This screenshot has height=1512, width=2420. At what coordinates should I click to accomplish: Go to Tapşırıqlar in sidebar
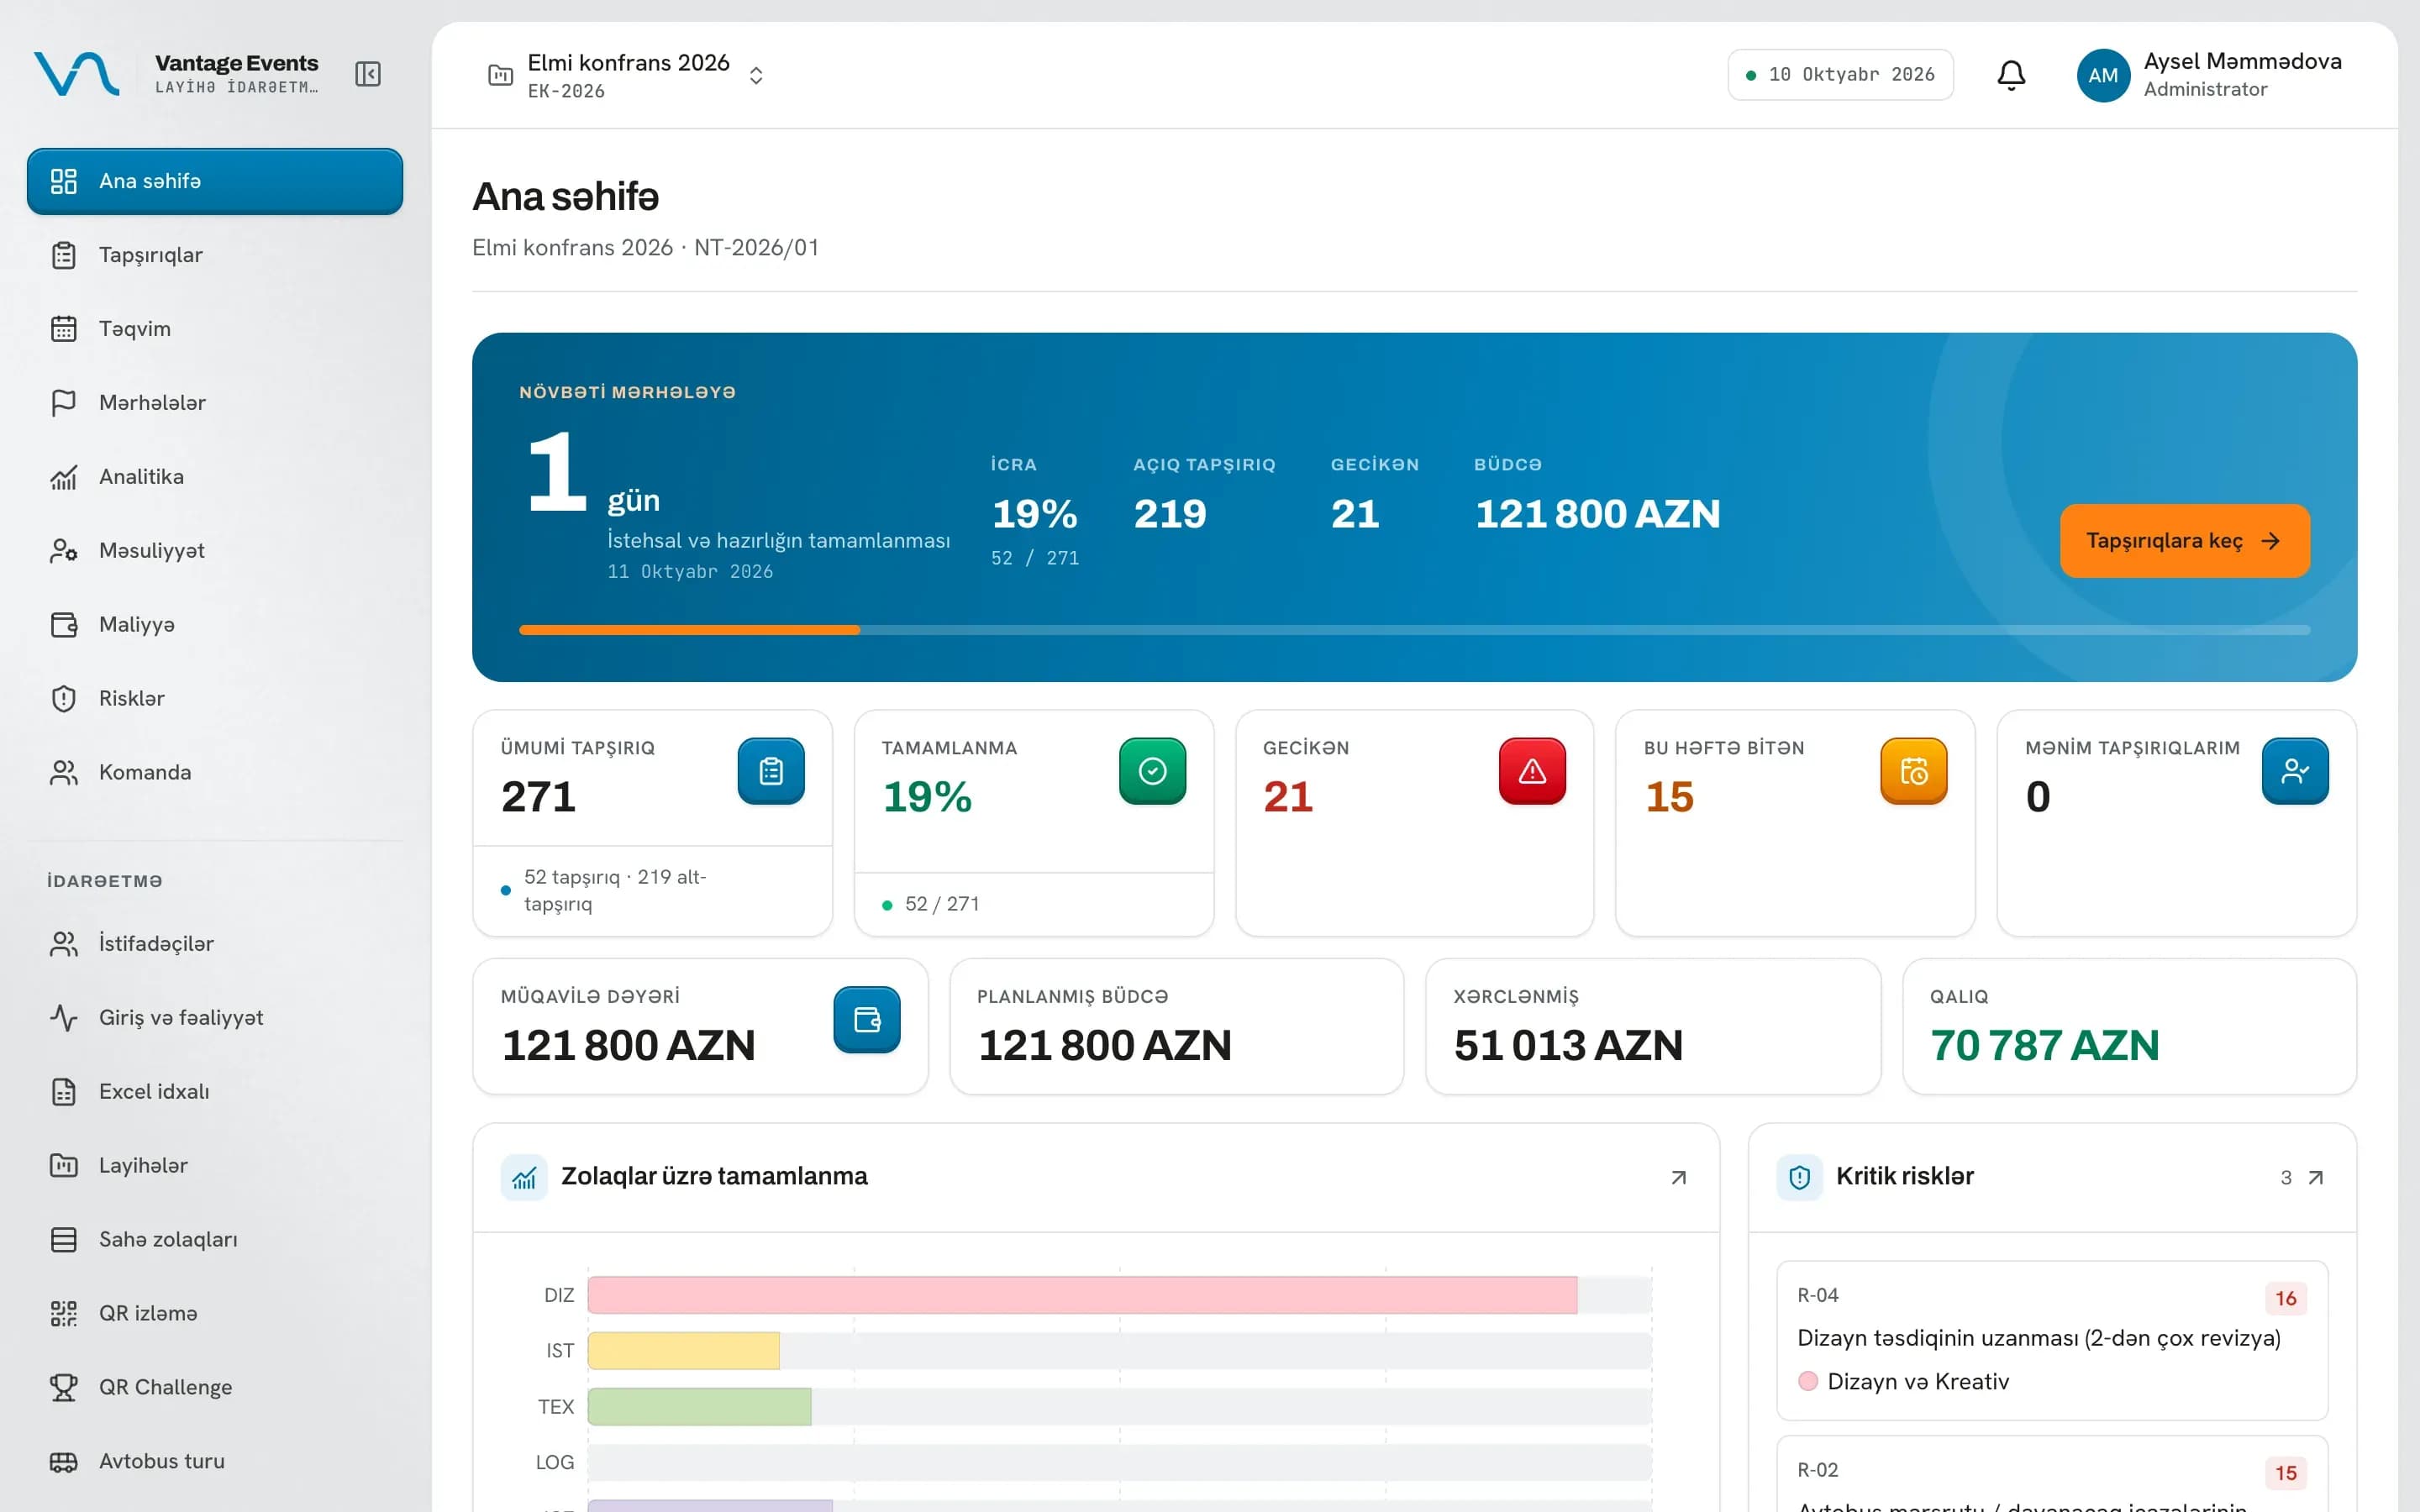pyautogui.click(x=215, y=255)
